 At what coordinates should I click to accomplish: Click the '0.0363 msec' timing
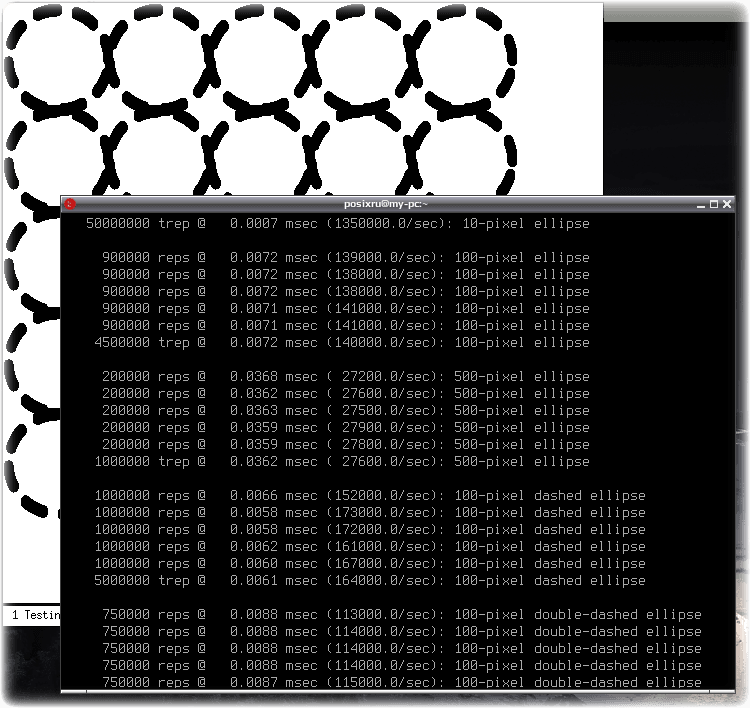point(274,410)
